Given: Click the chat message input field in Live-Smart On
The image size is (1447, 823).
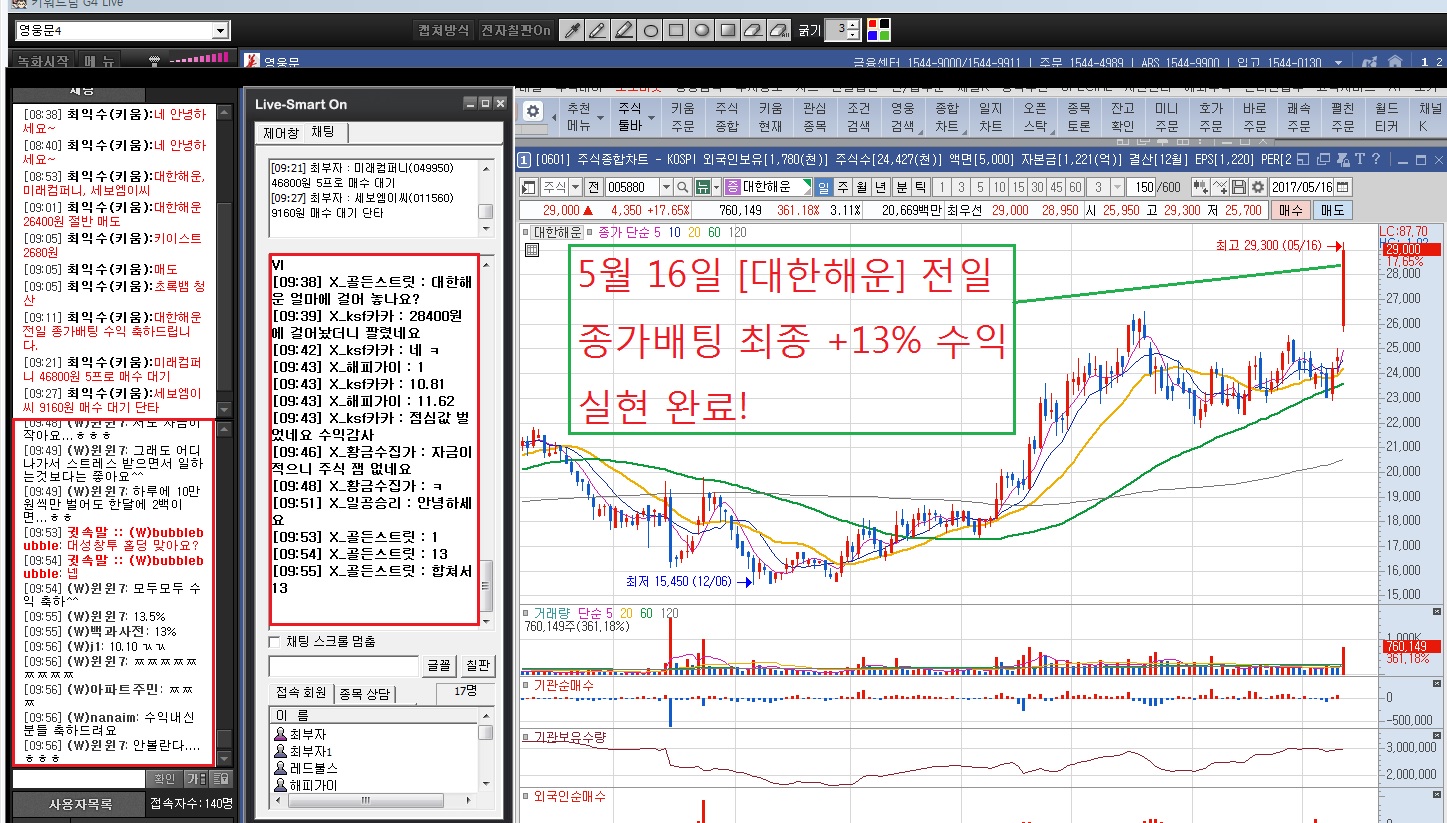Looking at the screenshot, I should tap(344, 666).
